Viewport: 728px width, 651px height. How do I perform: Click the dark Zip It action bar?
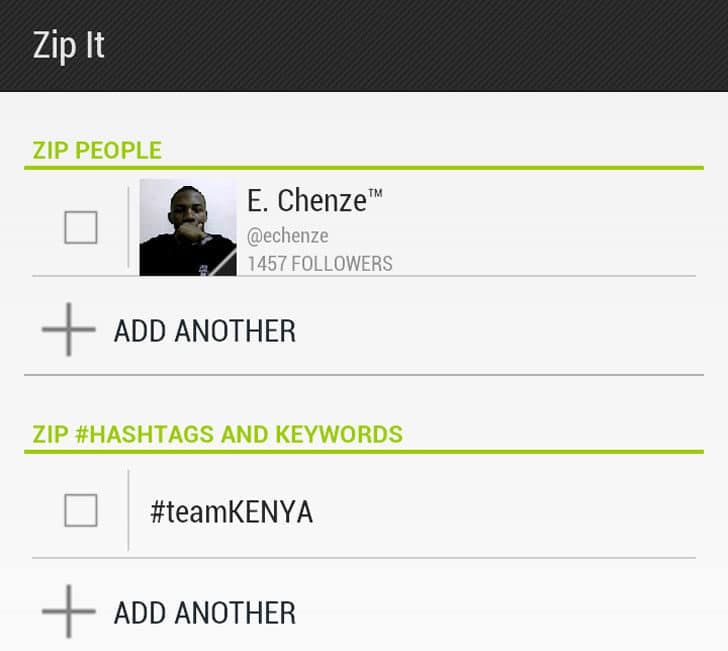click(364, 46)
